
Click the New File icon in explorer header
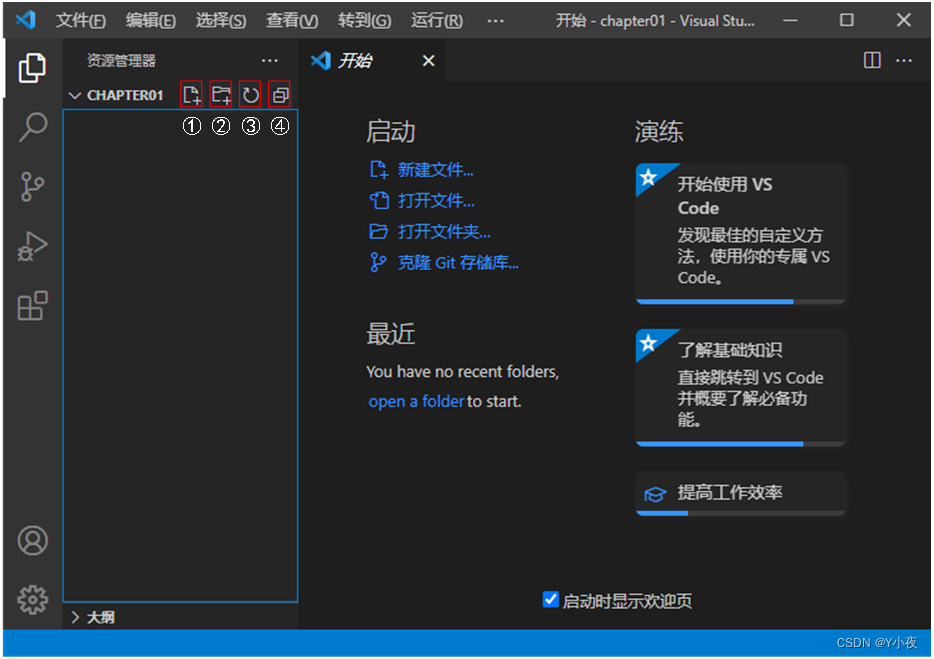(x=191, y=95)
